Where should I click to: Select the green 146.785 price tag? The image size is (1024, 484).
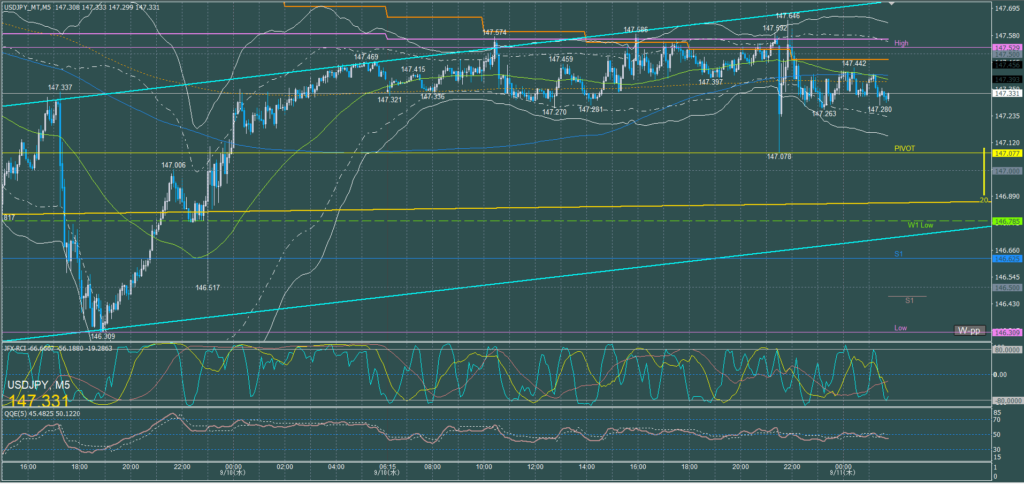click(1005, 221)
